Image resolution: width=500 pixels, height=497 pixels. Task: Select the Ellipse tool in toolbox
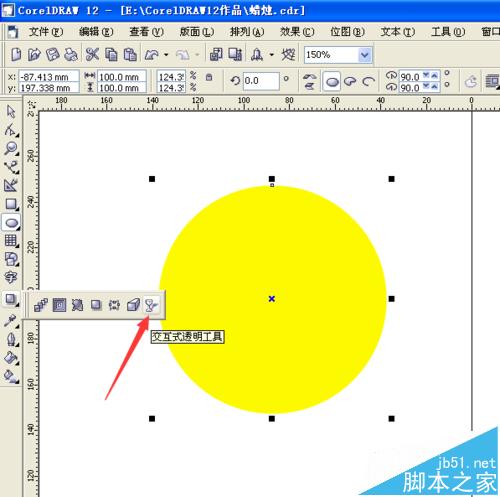point(12,222)
